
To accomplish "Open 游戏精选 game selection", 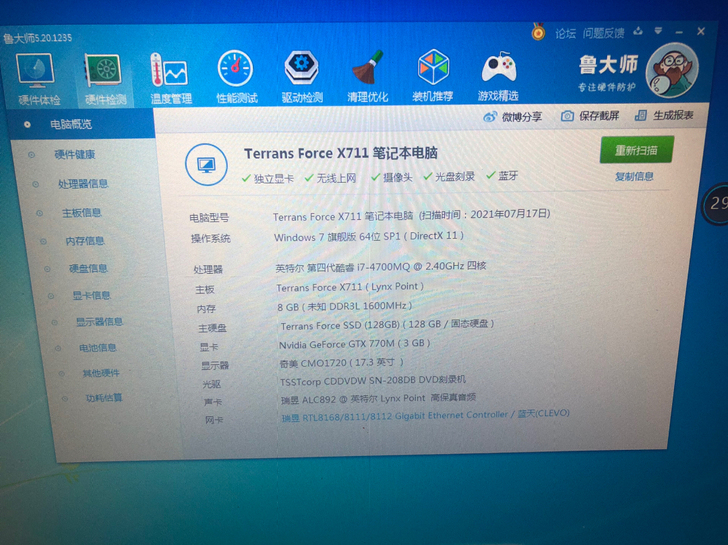I will (498, 76).
